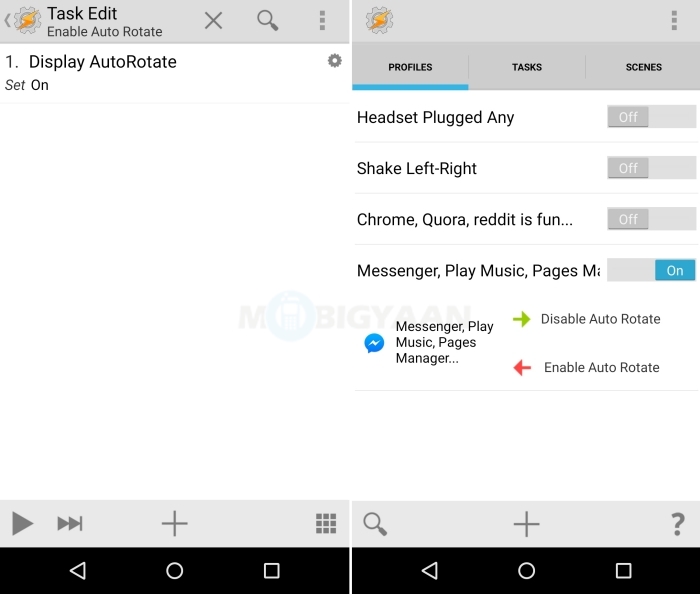Open Messenger, Play Music, Pages Manager context
700x594 pixels.
click(x=444, y=342)
